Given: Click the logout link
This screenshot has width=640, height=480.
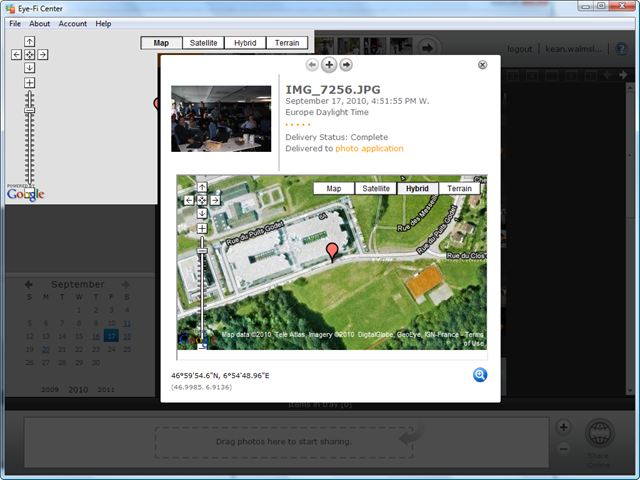Looking at the screenshot, I should click(x=519, y=48).
